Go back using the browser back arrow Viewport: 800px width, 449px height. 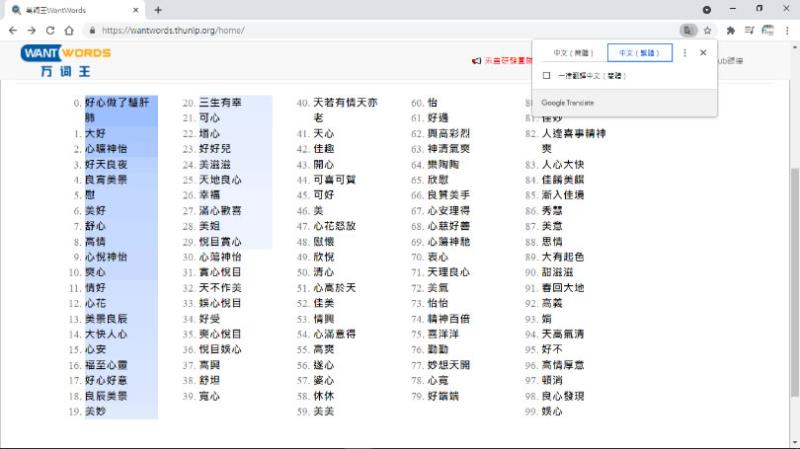(x=13, y=31)
